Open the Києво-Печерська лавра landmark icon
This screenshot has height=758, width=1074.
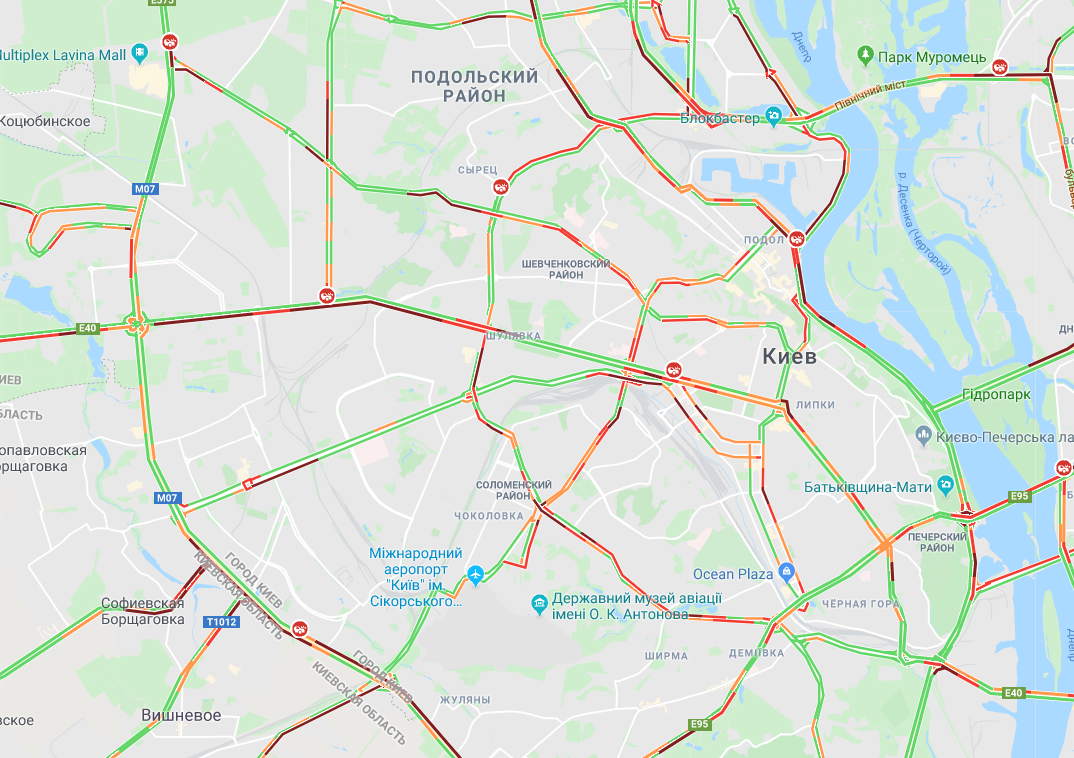click(923, 435)
